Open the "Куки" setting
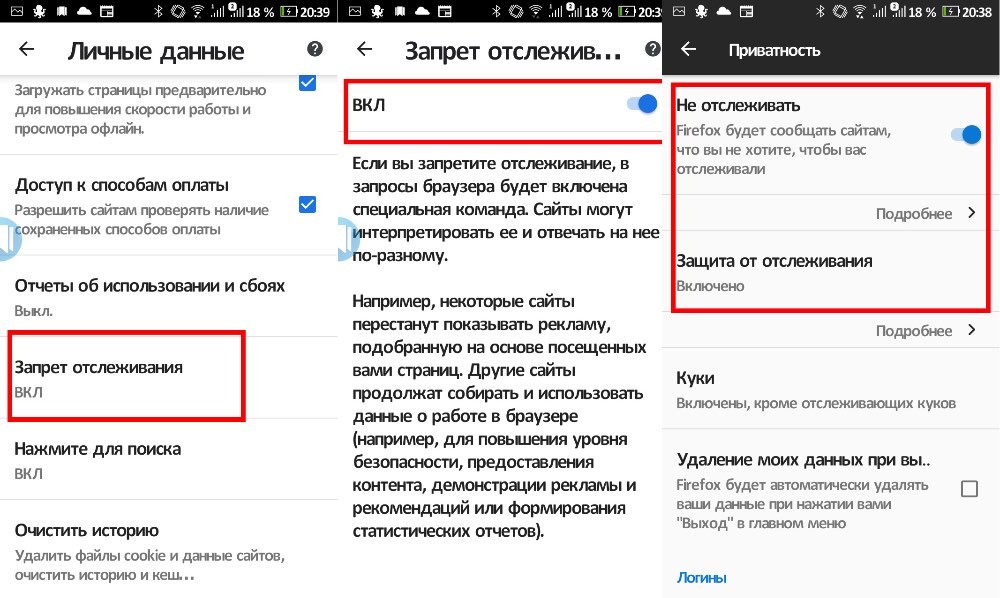Viewport: 1000px width, 598px height. [x=815, y=390]
